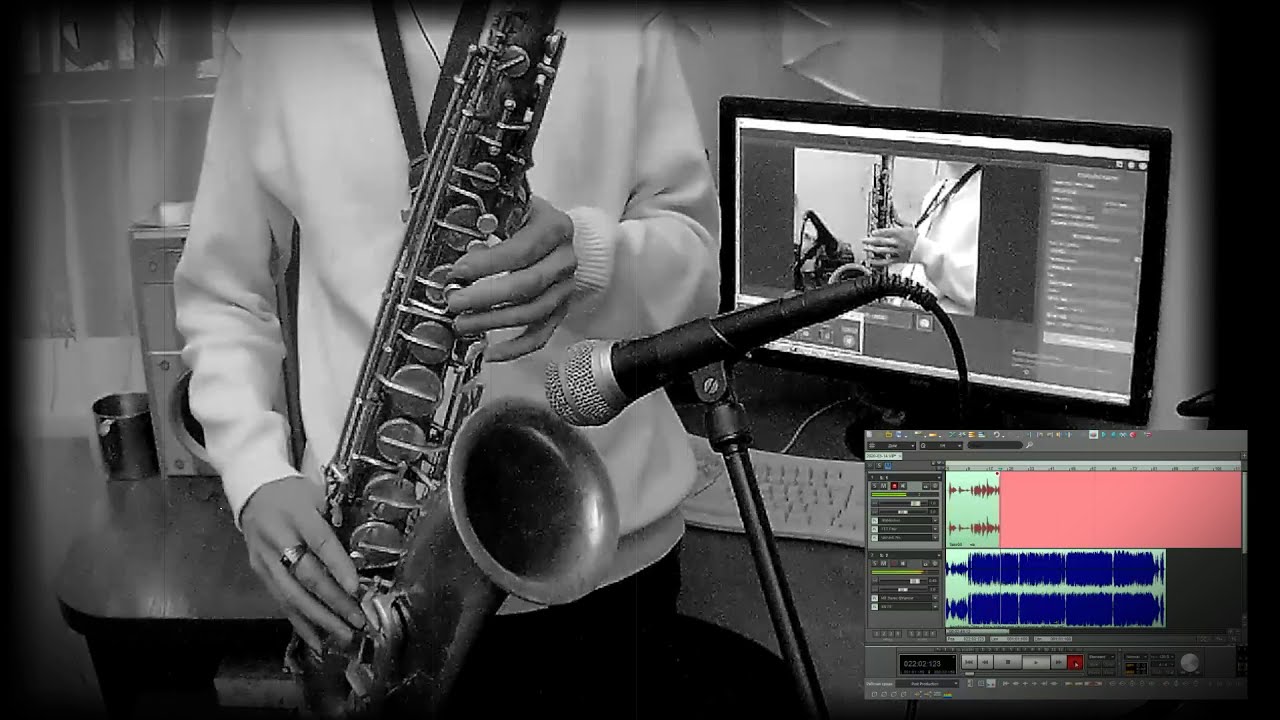Open the second toolbar dropdown beside the search field
Image resolution: width=1280 pixels, height=720 pixels.
[941, 446]
